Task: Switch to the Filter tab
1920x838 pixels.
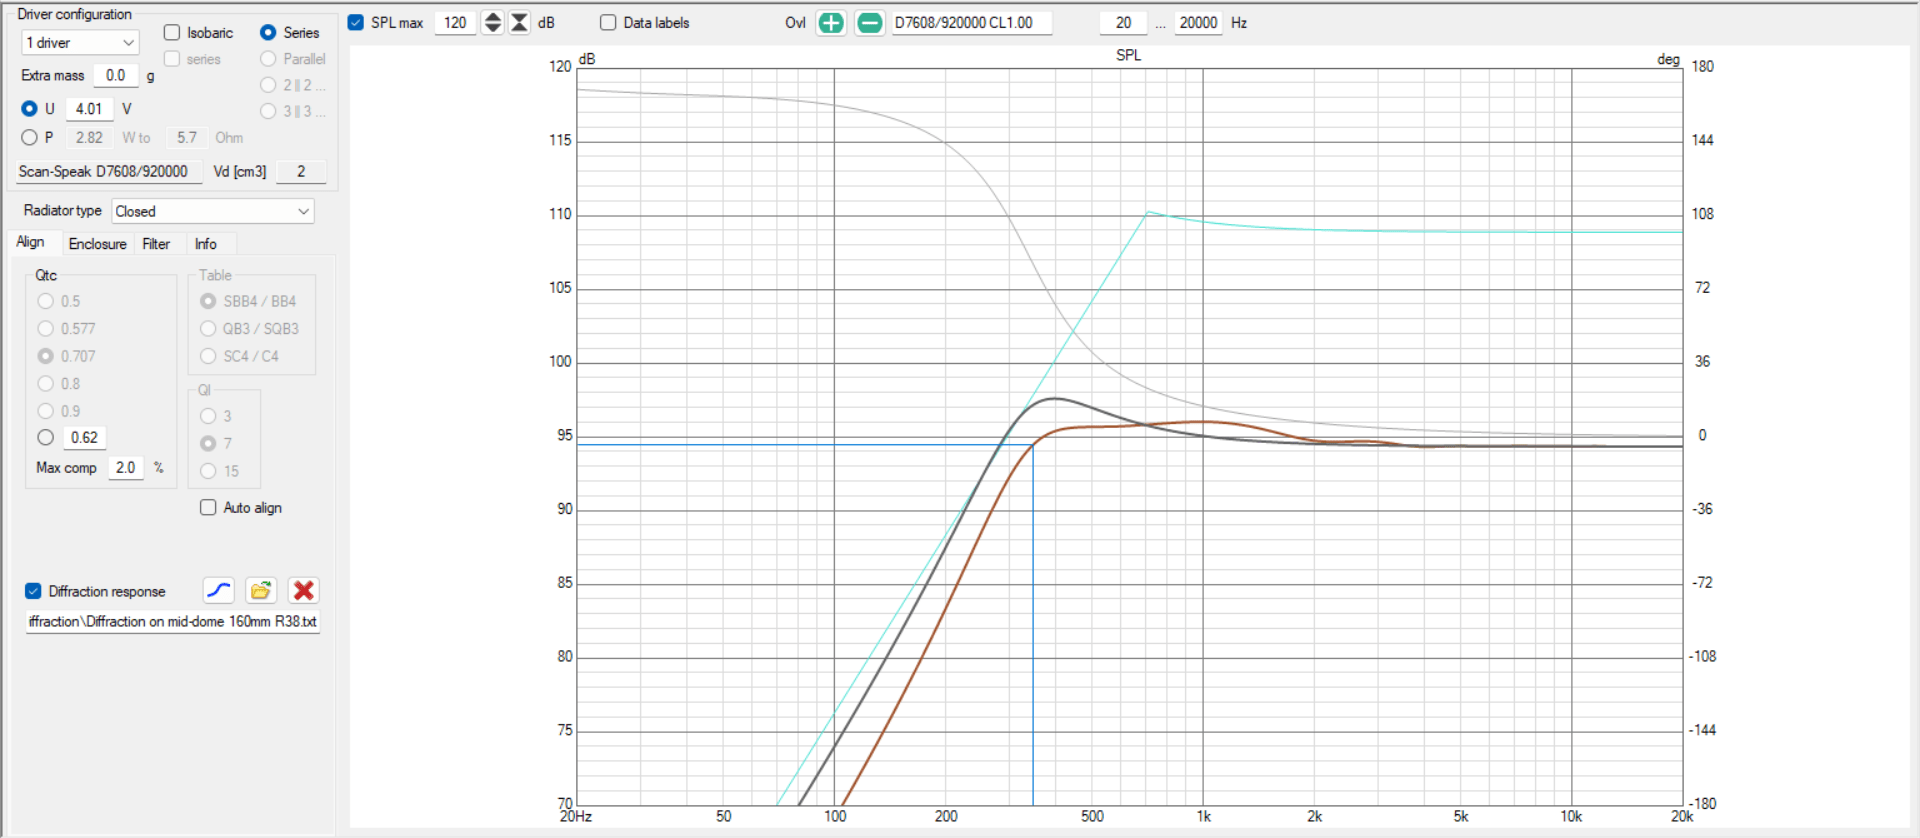Action: click(x=156, y=244)
